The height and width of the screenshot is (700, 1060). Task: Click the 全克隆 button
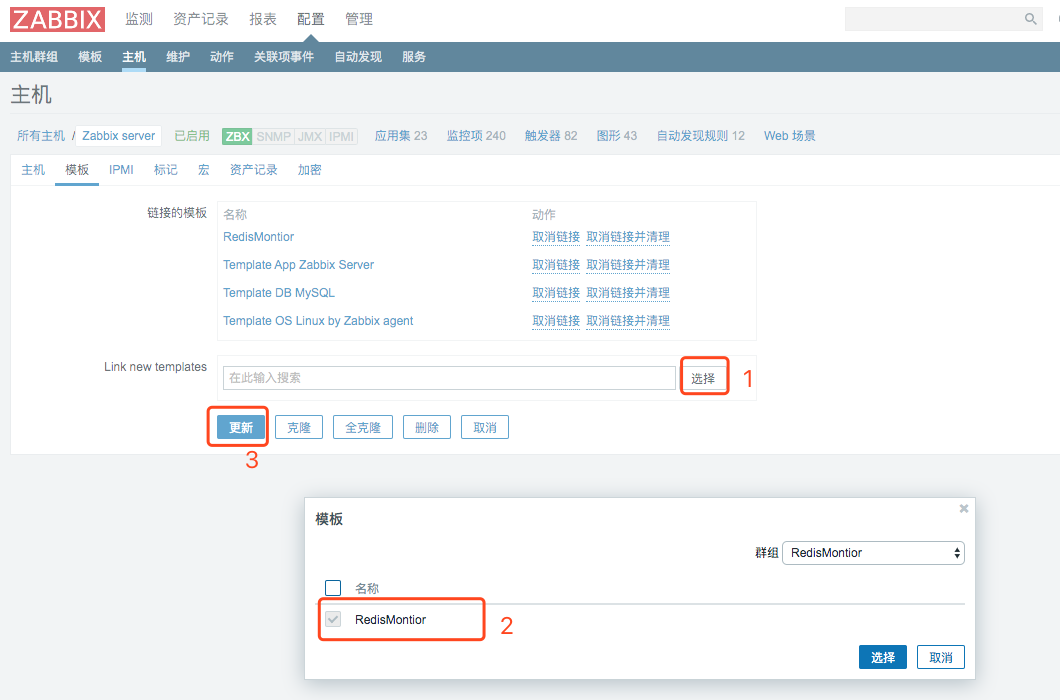point(363,427)
